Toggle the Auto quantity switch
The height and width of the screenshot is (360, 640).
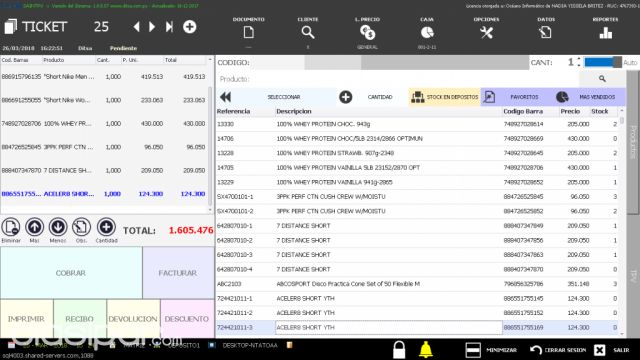point(603,62)
